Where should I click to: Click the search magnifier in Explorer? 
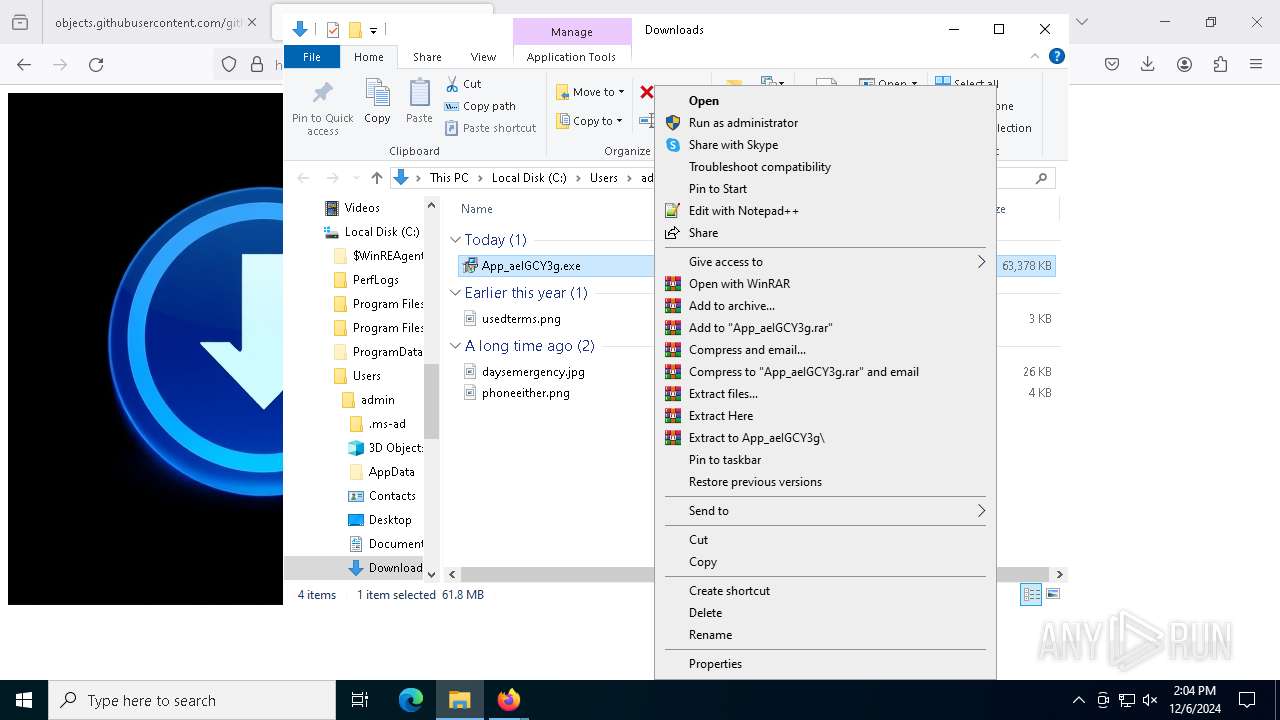coord(1041,178)
